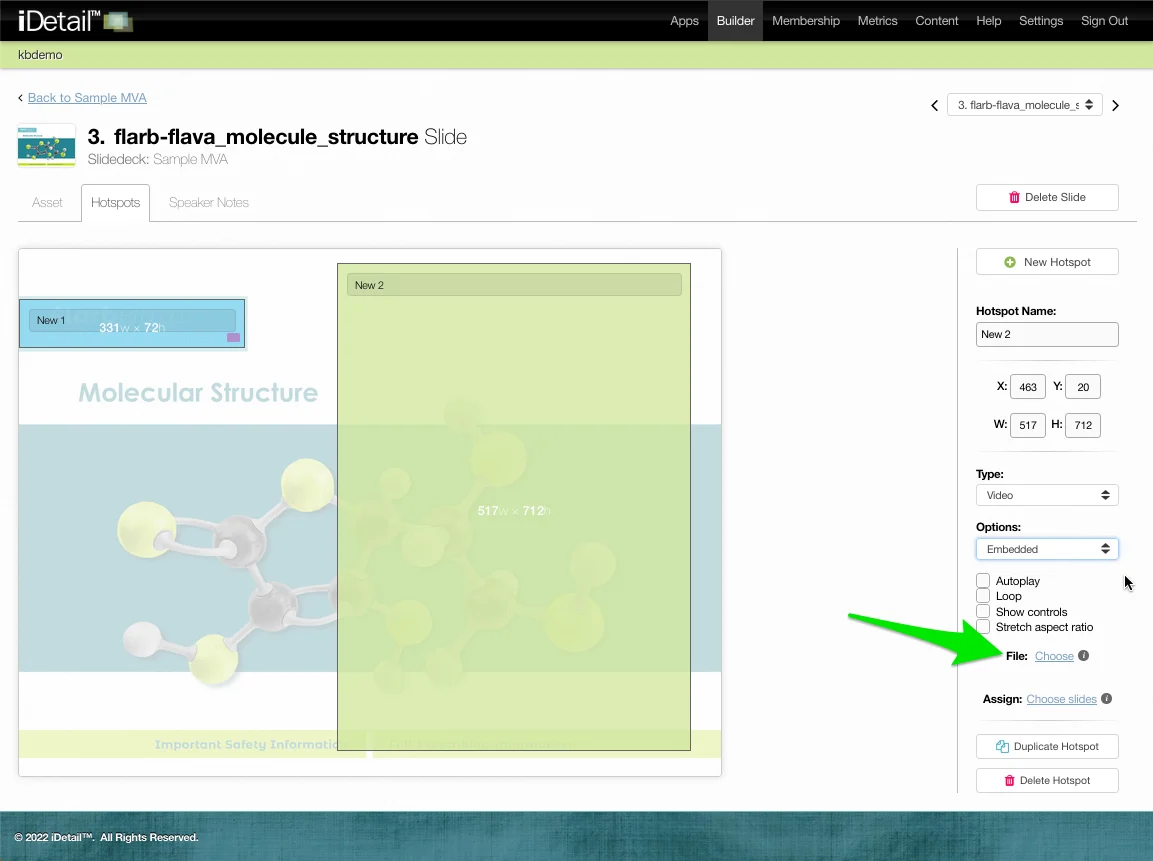Click Back to Sample MVA link
The image size is (1153, 861).
[87, 98]
